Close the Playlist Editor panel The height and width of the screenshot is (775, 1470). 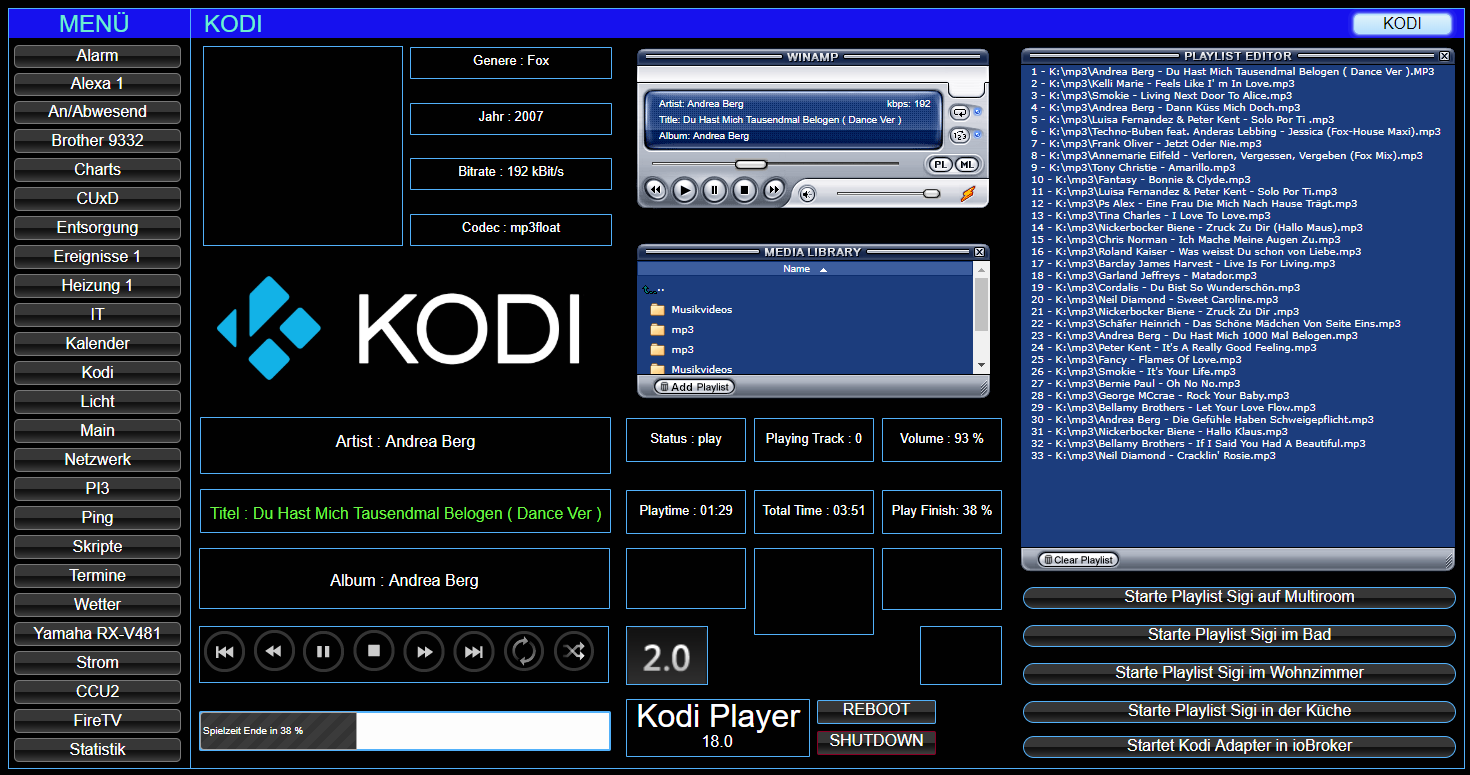[x=1444, y=56]
